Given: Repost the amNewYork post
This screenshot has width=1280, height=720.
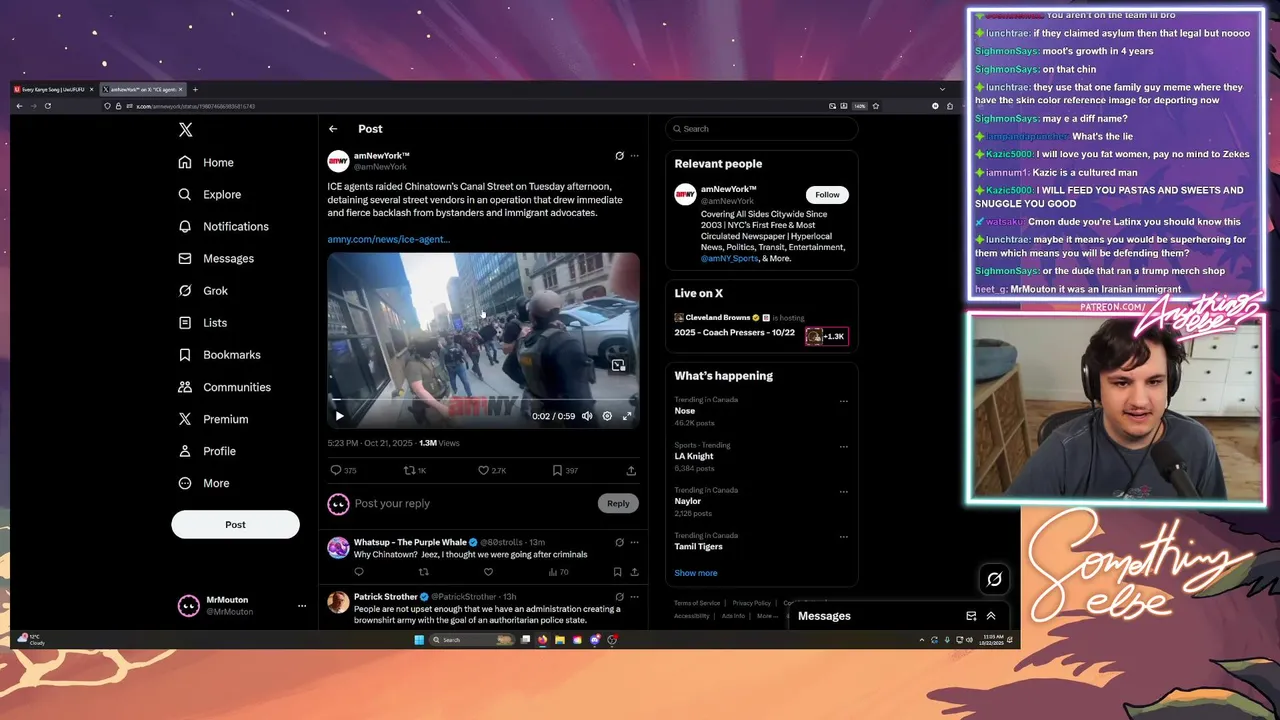Looking at the screenshot, I should 414,470.
